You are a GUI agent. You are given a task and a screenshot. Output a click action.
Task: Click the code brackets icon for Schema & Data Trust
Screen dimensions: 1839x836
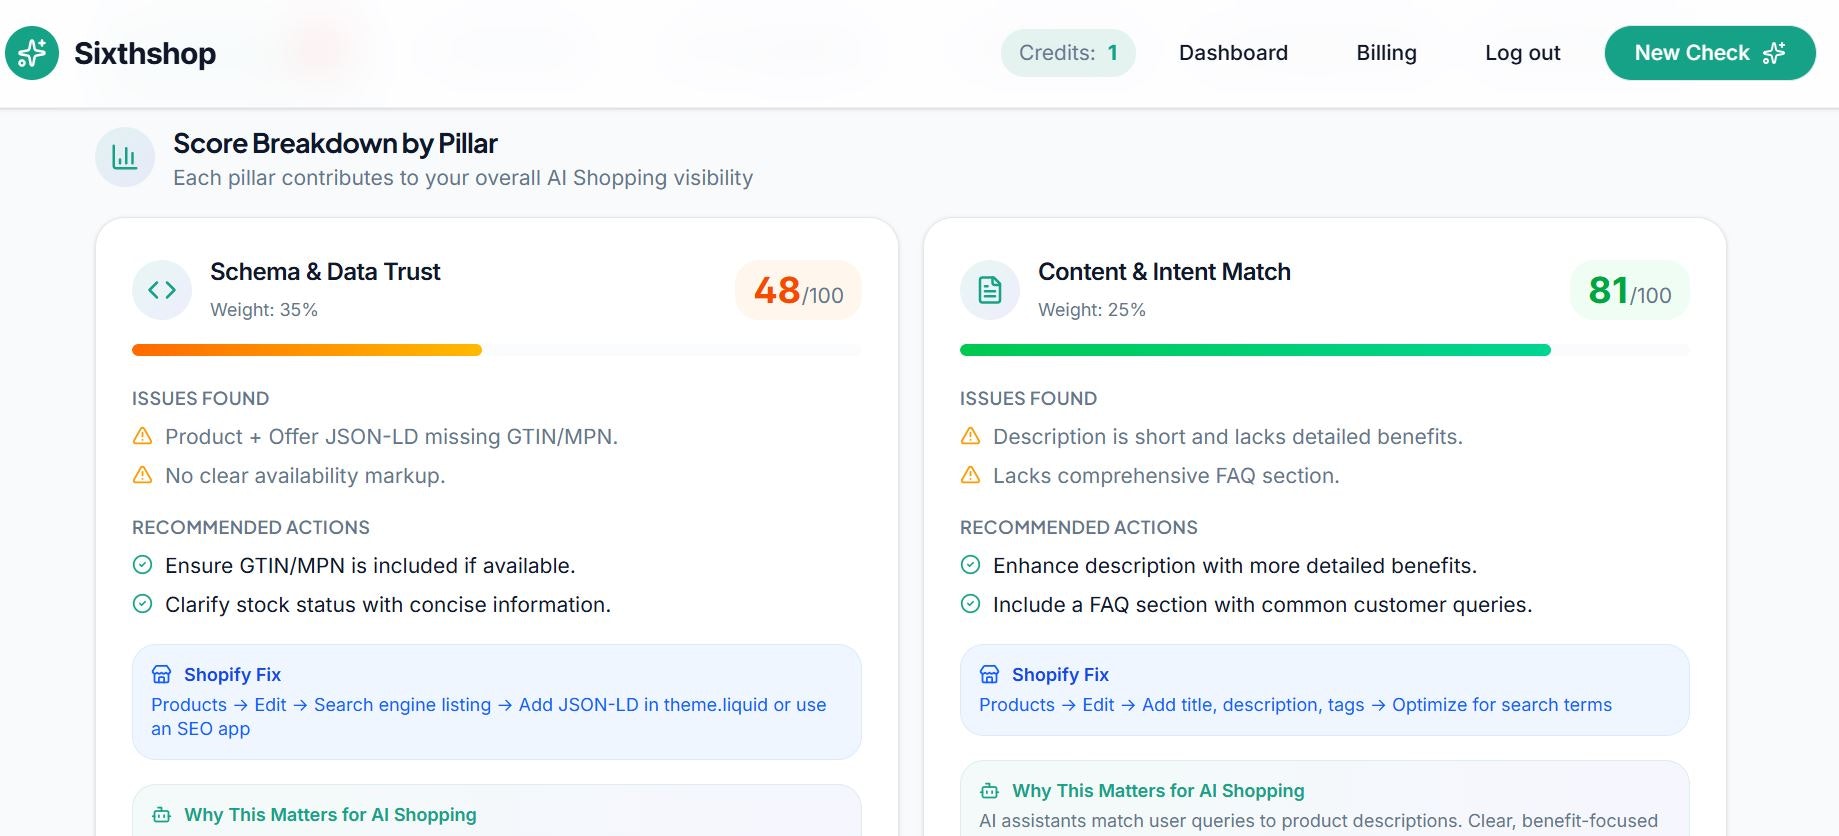tap(162, 290)
